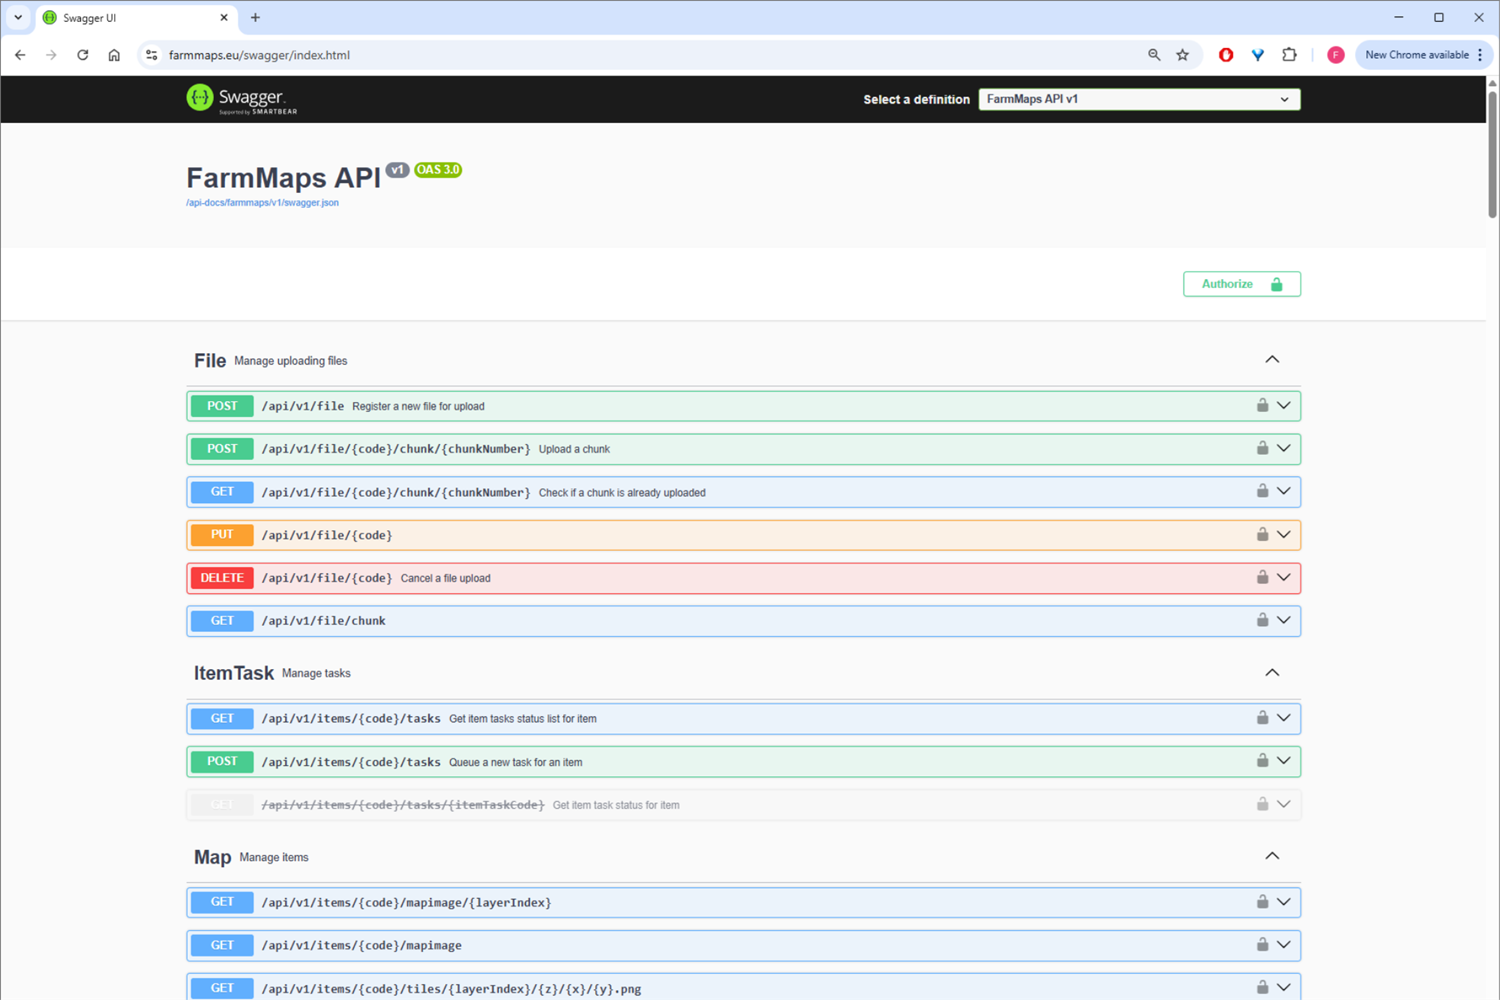1500x1000 pixels.
Task: Click the green Authorize button
Action: (x=1241, y=284)
